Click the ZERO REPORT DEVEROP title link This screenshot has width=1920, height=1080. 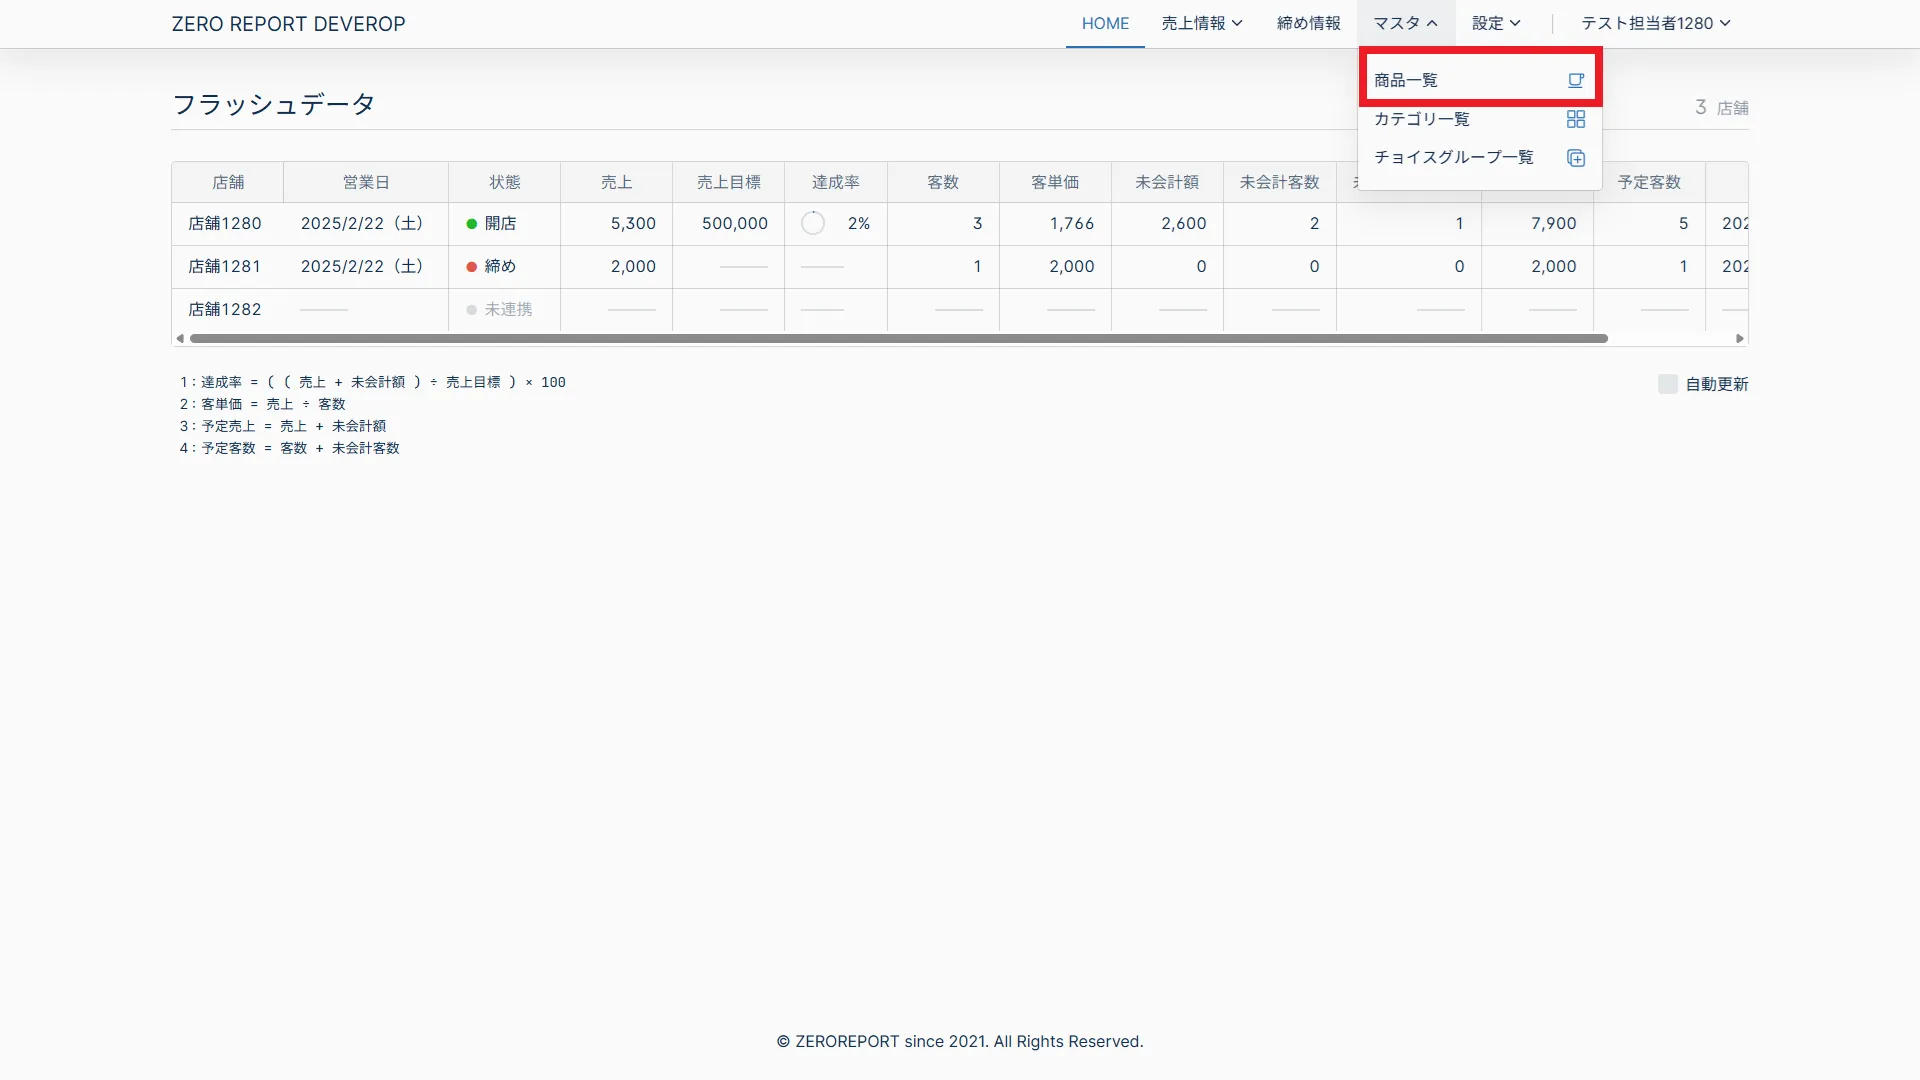click(x=288, y=24)
